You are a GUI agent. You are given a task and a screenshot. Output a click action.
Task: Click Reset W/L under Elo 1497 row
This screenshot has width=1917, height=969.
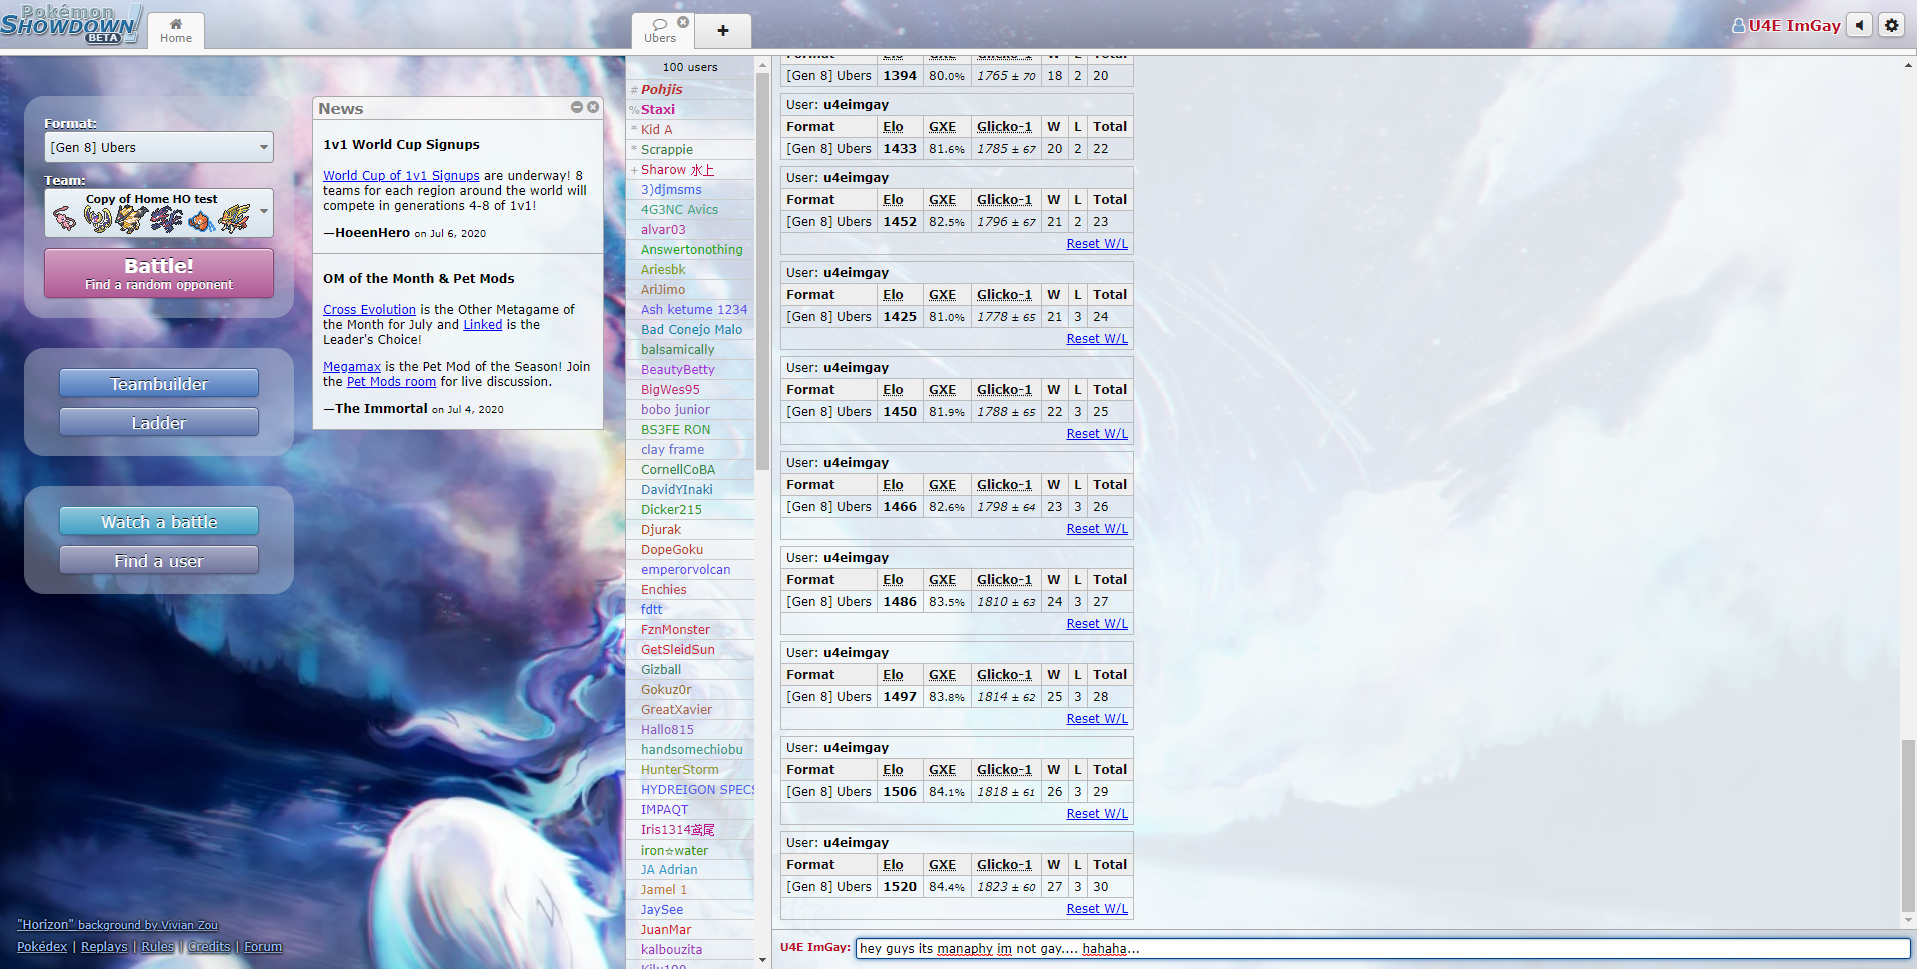(x=1097, y=718)
